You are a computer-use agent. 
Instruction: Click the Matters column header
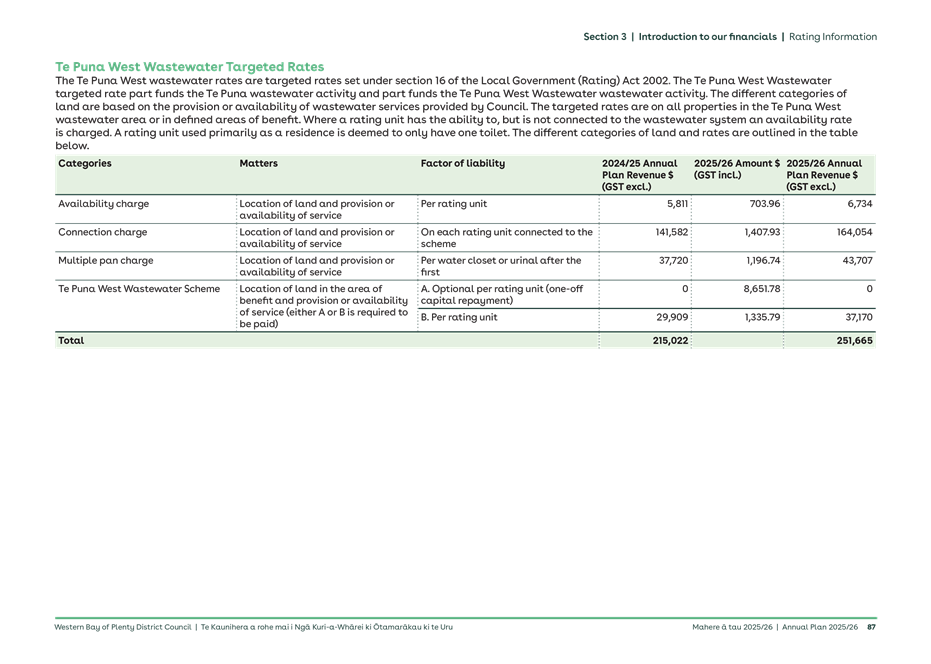(258, 163)
